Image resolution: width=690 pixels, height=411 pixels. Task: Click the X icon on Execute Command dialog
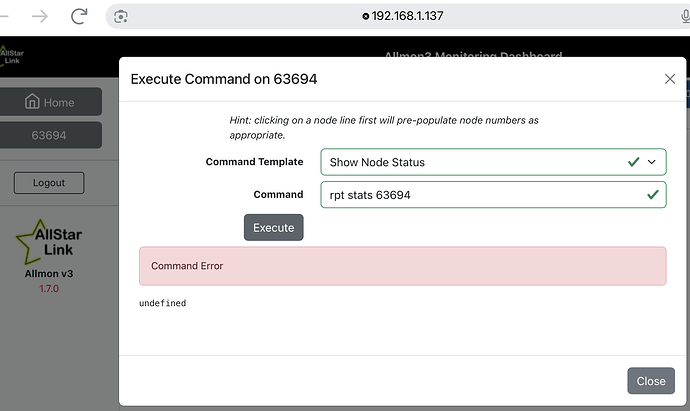pyautogui.click(x=670, y=79)
